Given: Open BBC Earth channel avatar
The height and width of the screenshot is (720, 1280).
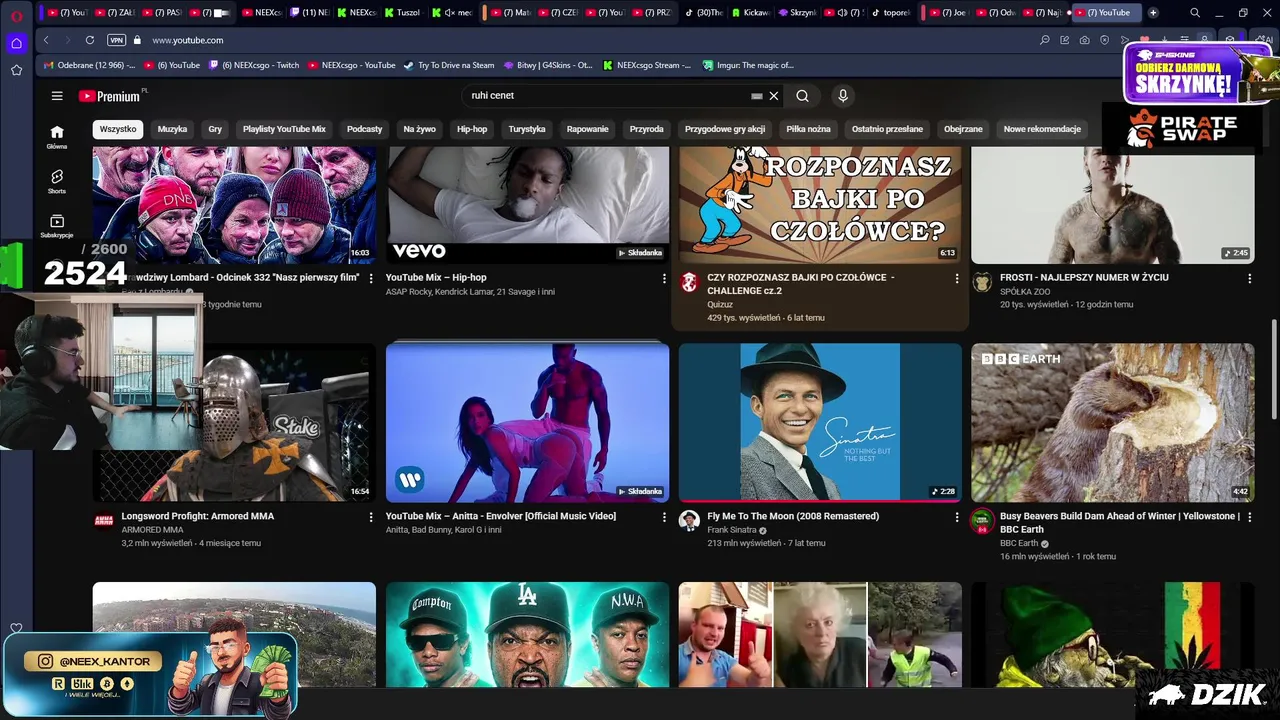Looking at the screenshot, I should point(982,520).
